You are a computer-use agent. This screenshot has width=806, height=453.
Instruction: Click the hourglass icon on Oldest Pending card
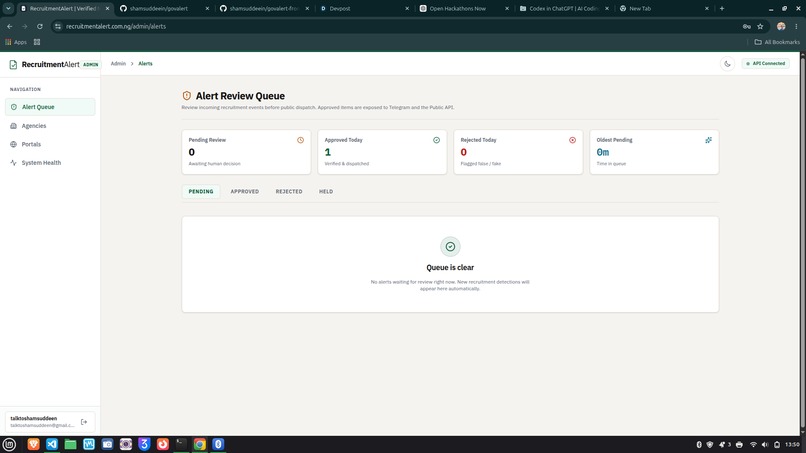pos(708,140)
